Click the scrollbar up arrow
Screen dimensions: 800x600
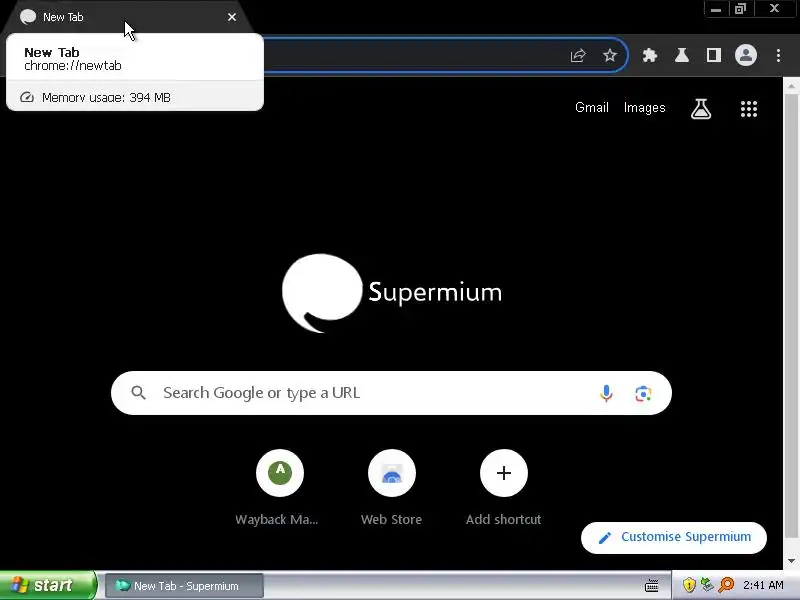coord(791,86)
